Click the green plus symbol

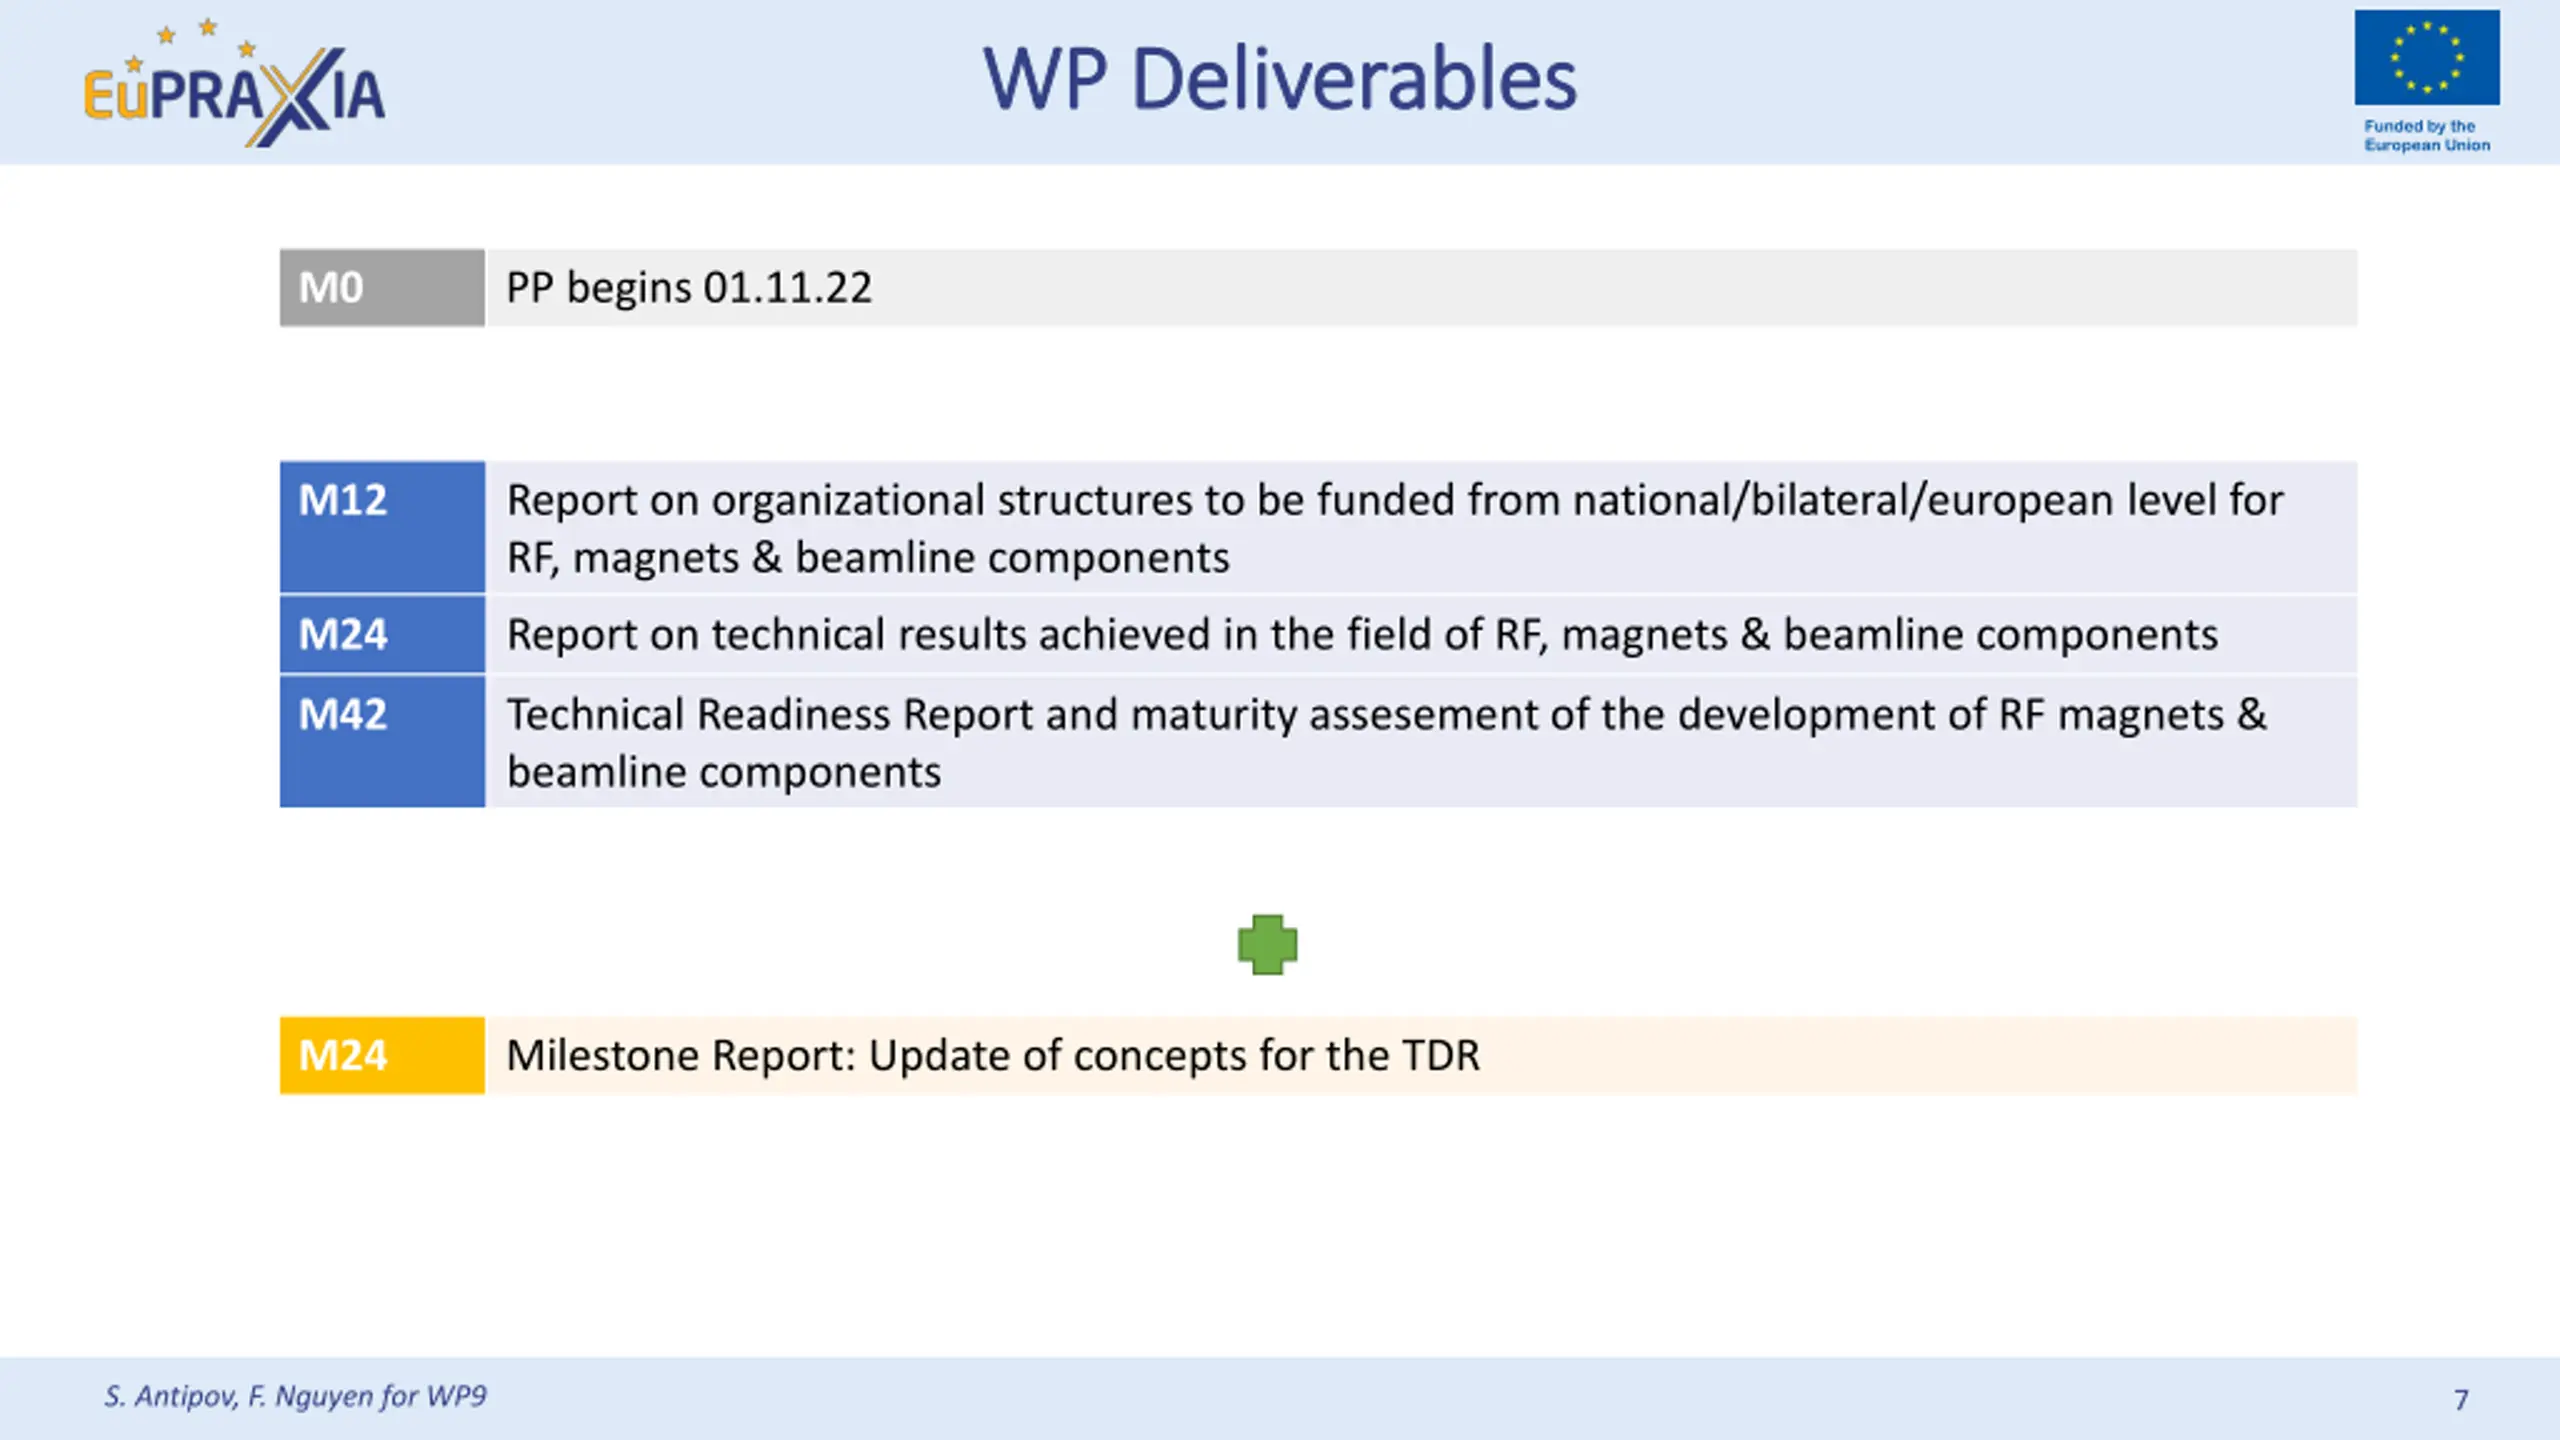click(x=1267, y=944)
